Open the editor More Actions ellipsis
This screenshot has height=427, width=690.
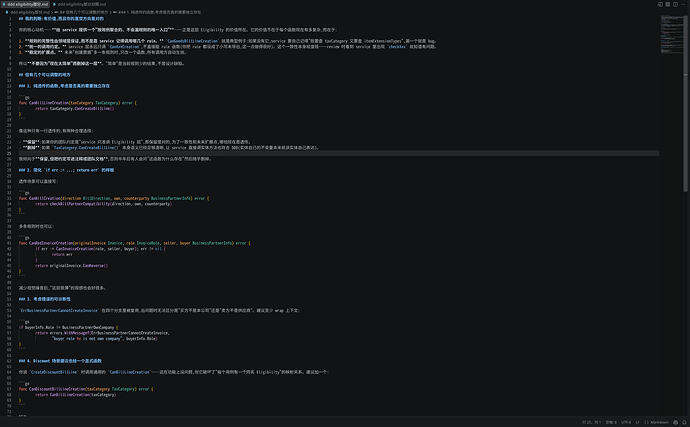coord(683,4)
